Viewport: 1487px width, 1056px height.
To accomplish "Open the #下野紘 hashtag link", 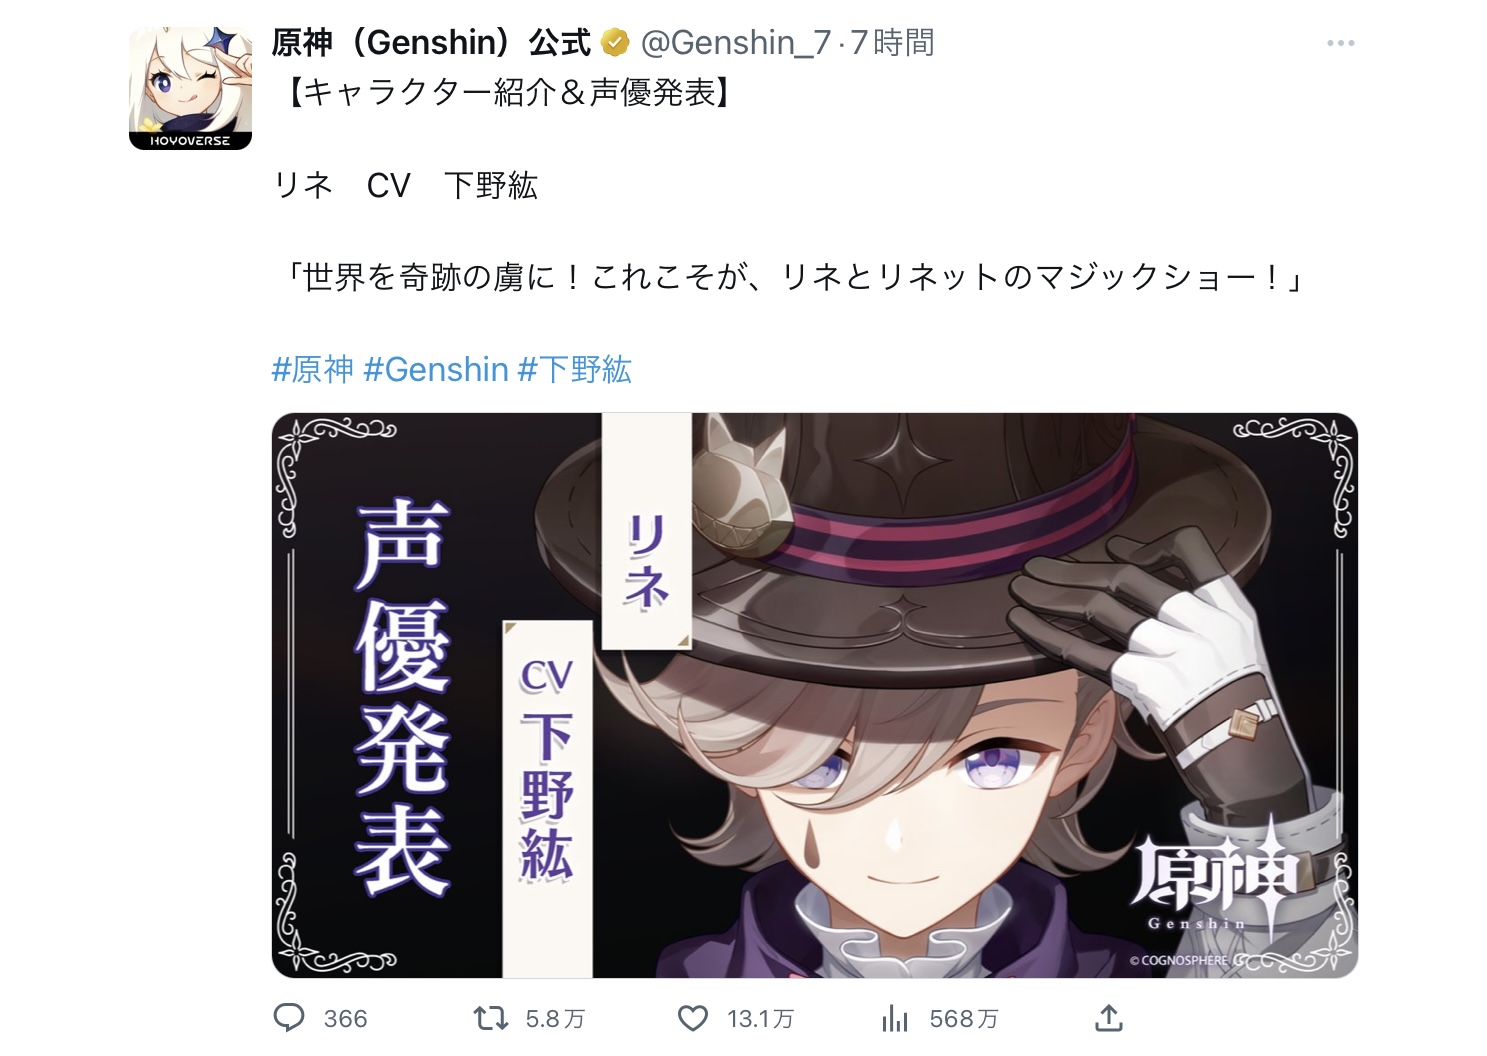I will click(x=574, y=370).
